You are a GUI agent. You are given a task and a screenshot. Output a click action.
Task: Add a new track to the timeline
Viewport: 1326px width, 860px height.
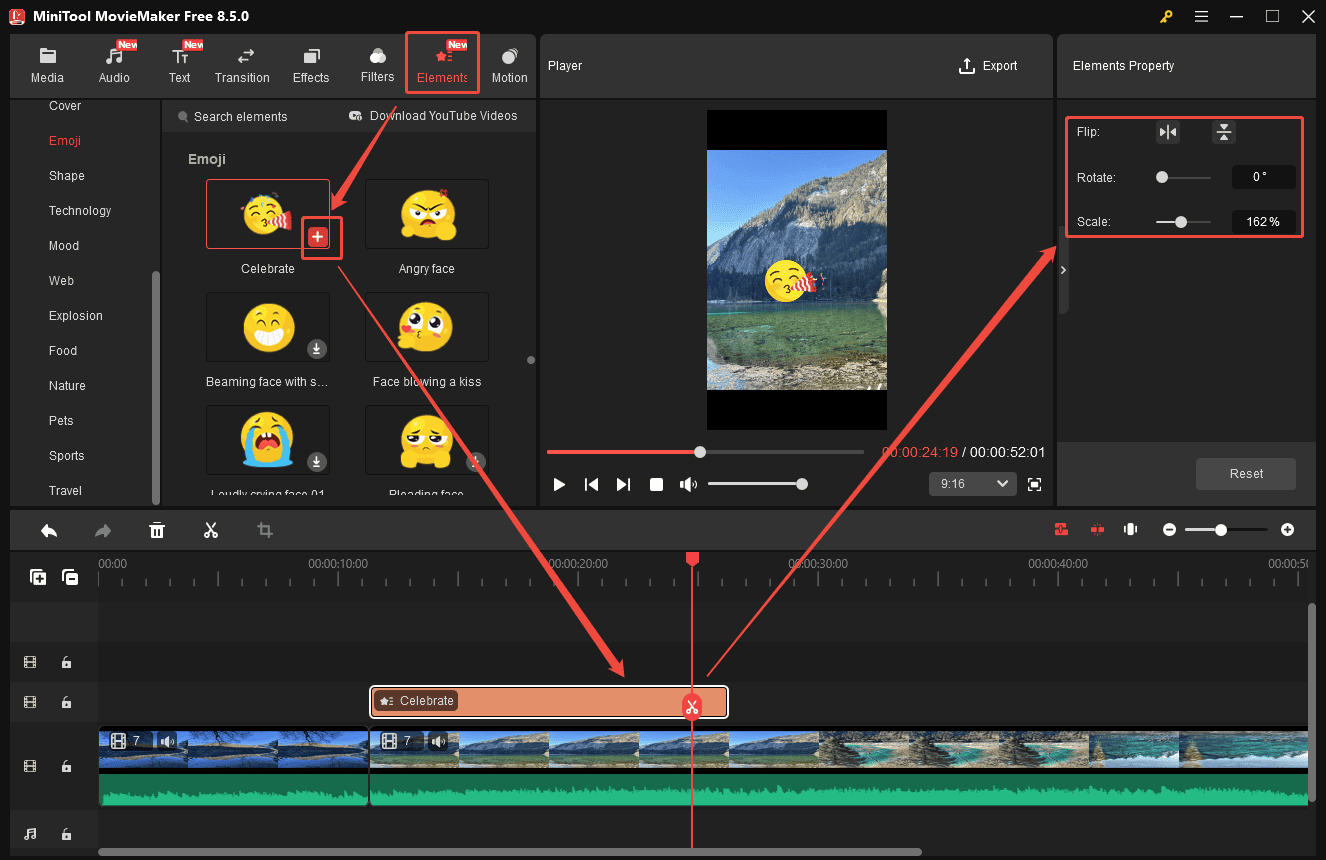(38, 577)
